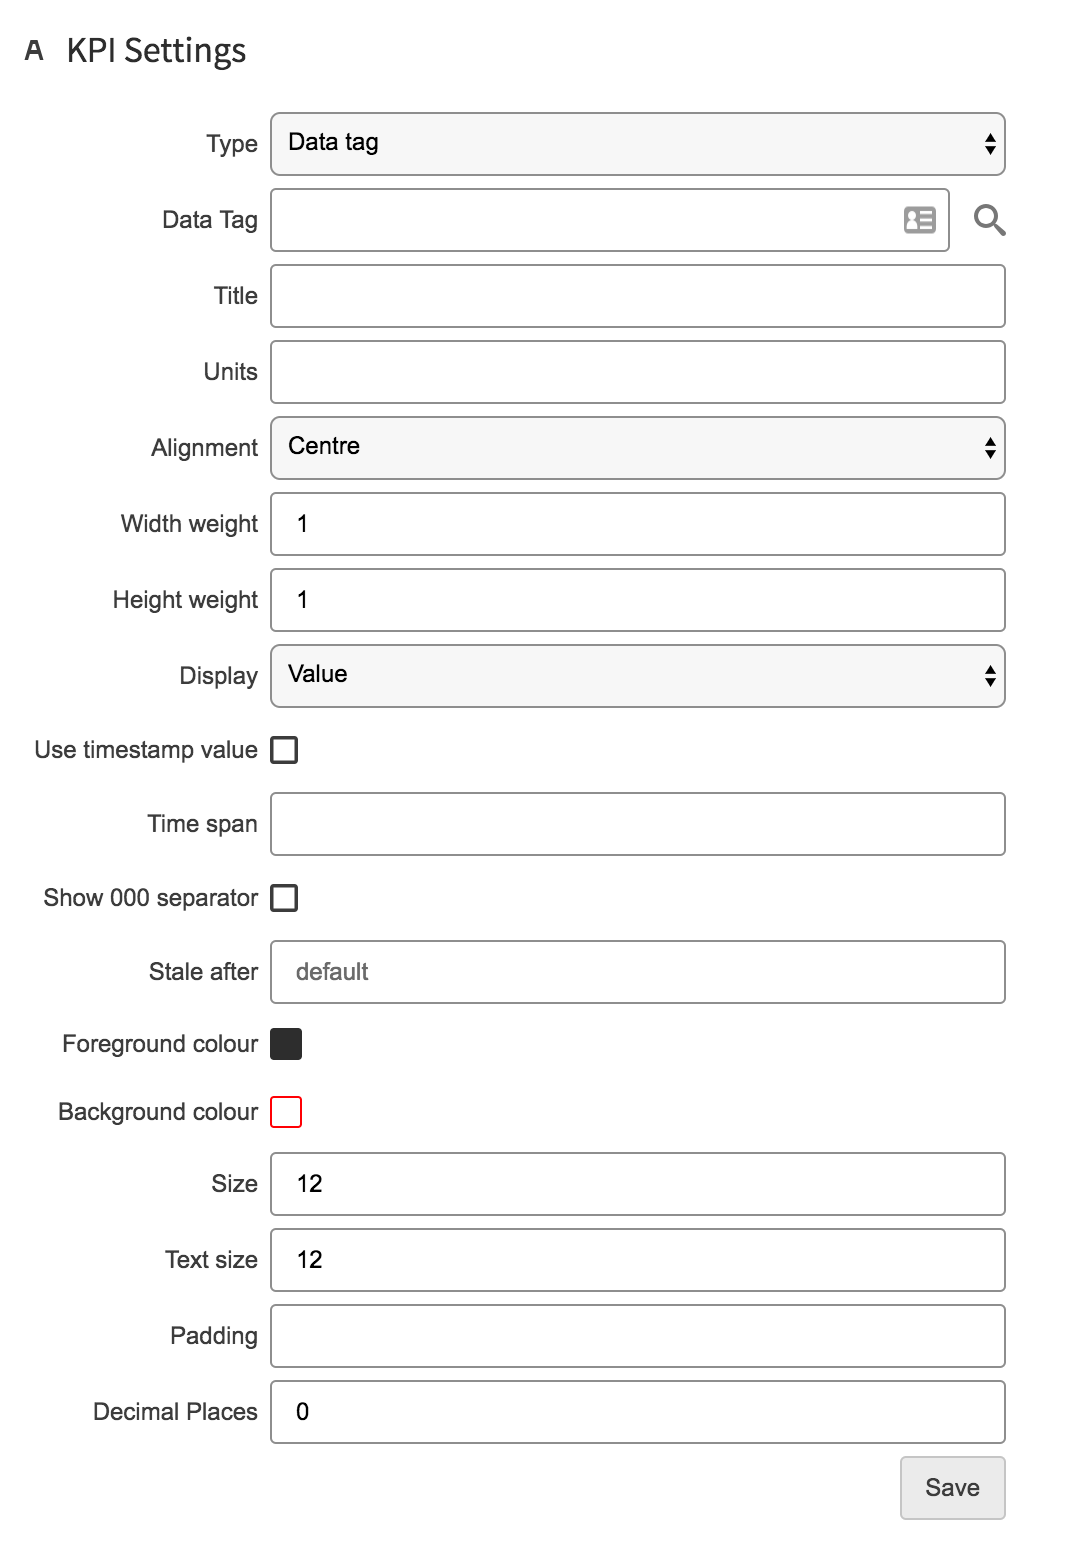The height and width of the screenshot is (1544, 1088).
Task: Click the search magnifier next to Data Tag
Action: pos(989,220)
